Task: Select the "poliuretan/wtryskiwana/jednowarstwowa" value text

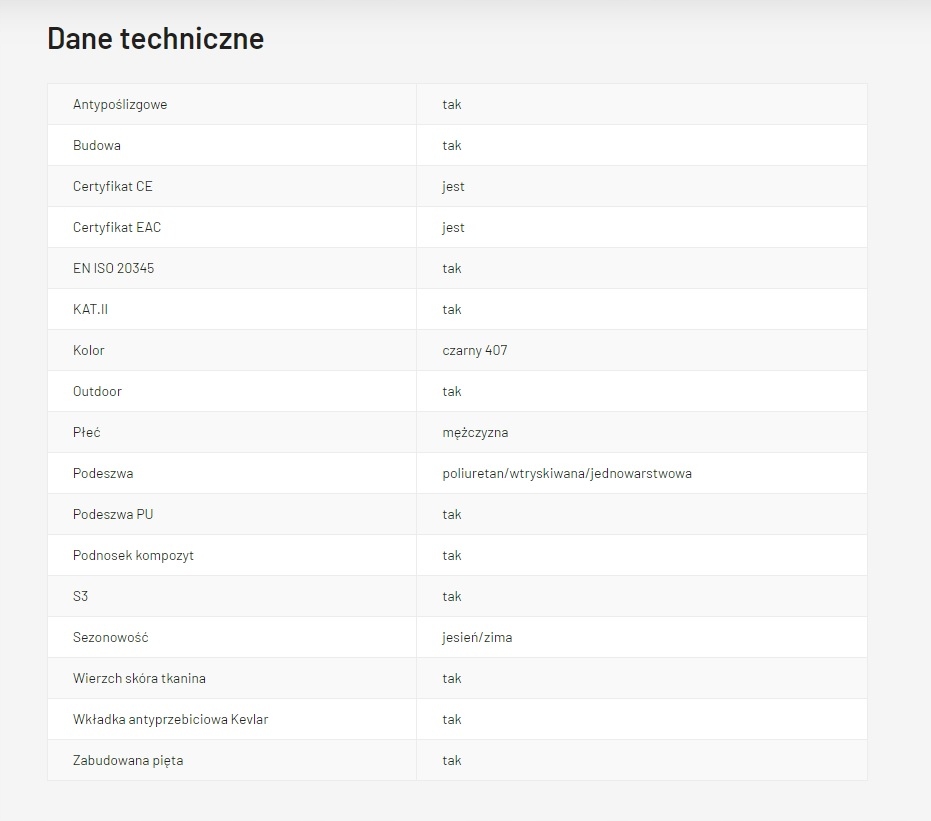Action: pos(567,473)
